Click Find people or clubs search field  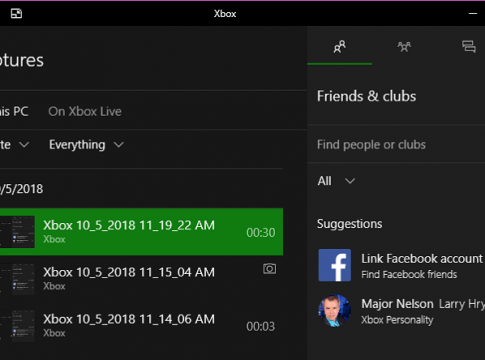point(396,145)
